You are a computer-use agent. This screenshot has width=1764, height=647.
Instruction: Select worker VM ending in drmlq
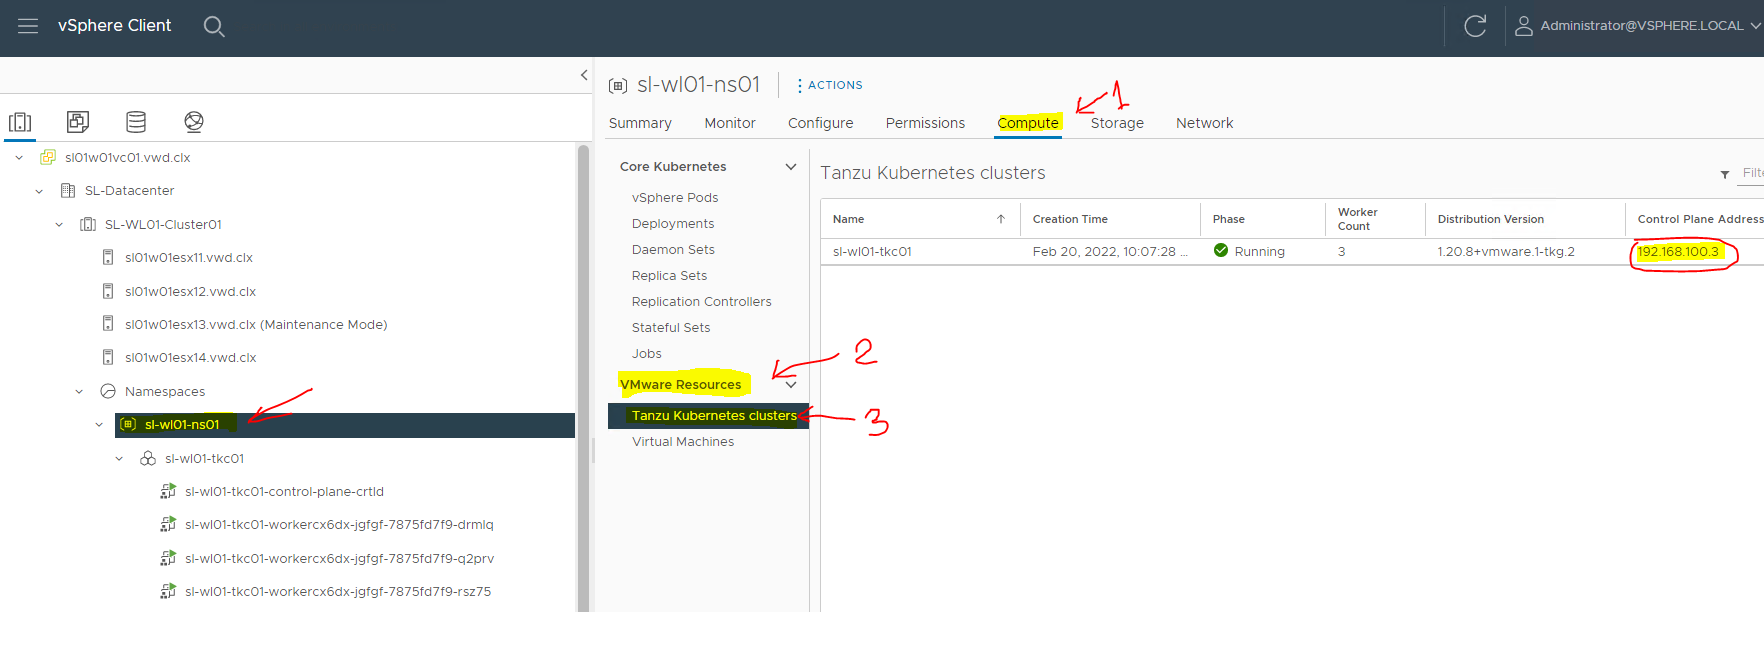tap(339, 525)
